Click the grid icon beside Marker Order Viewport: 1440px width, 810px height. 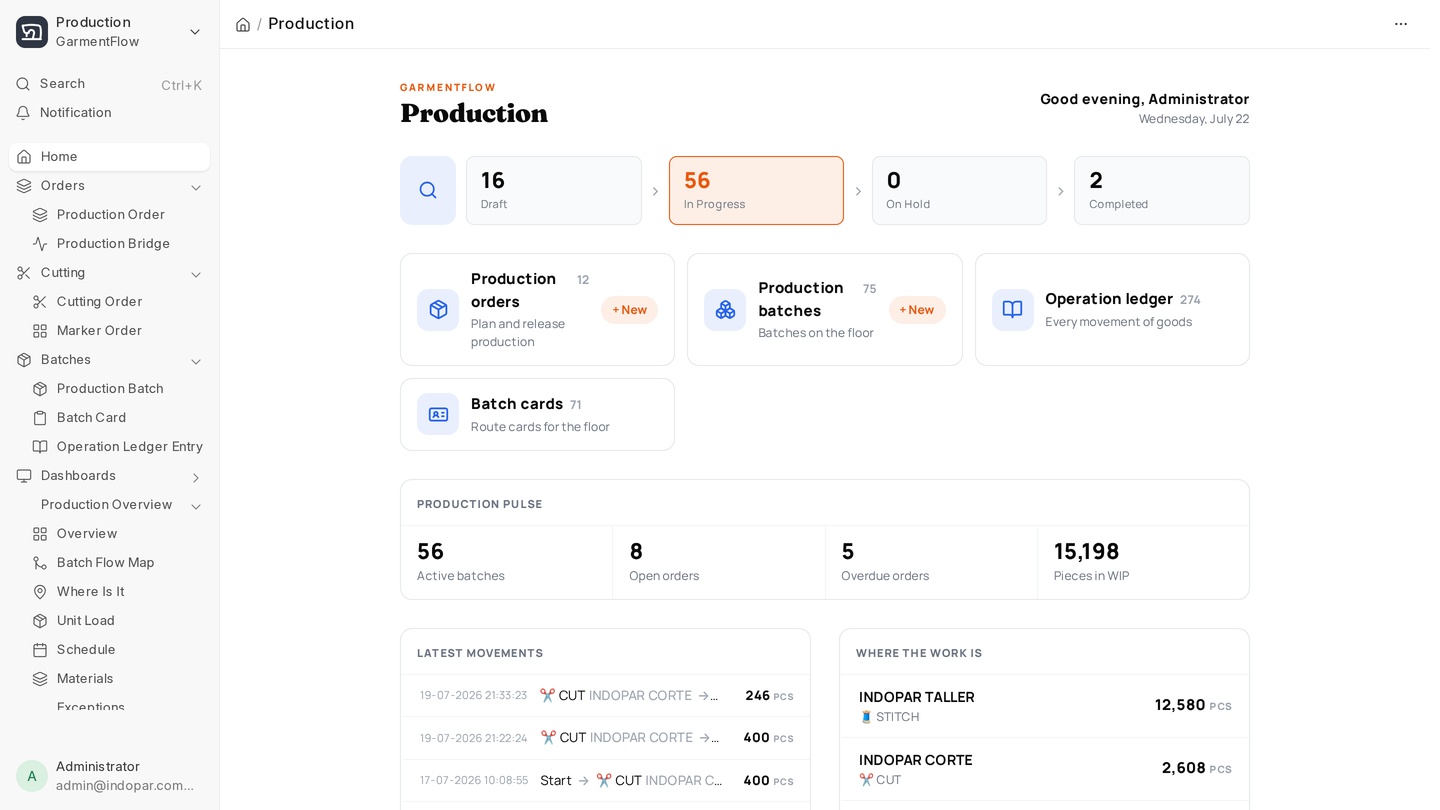click(40, 331)
